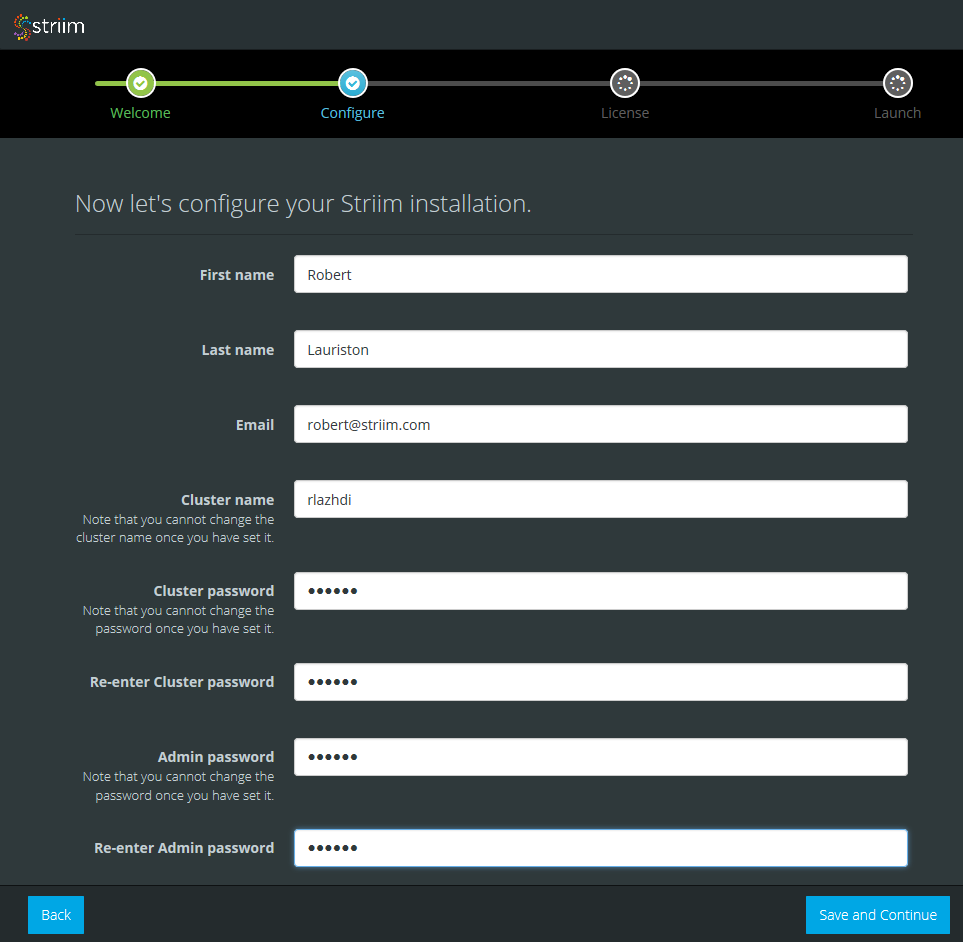Focus the First name field
The height and width of the screenshot is (942, 963).
click(x=601, y=274)
